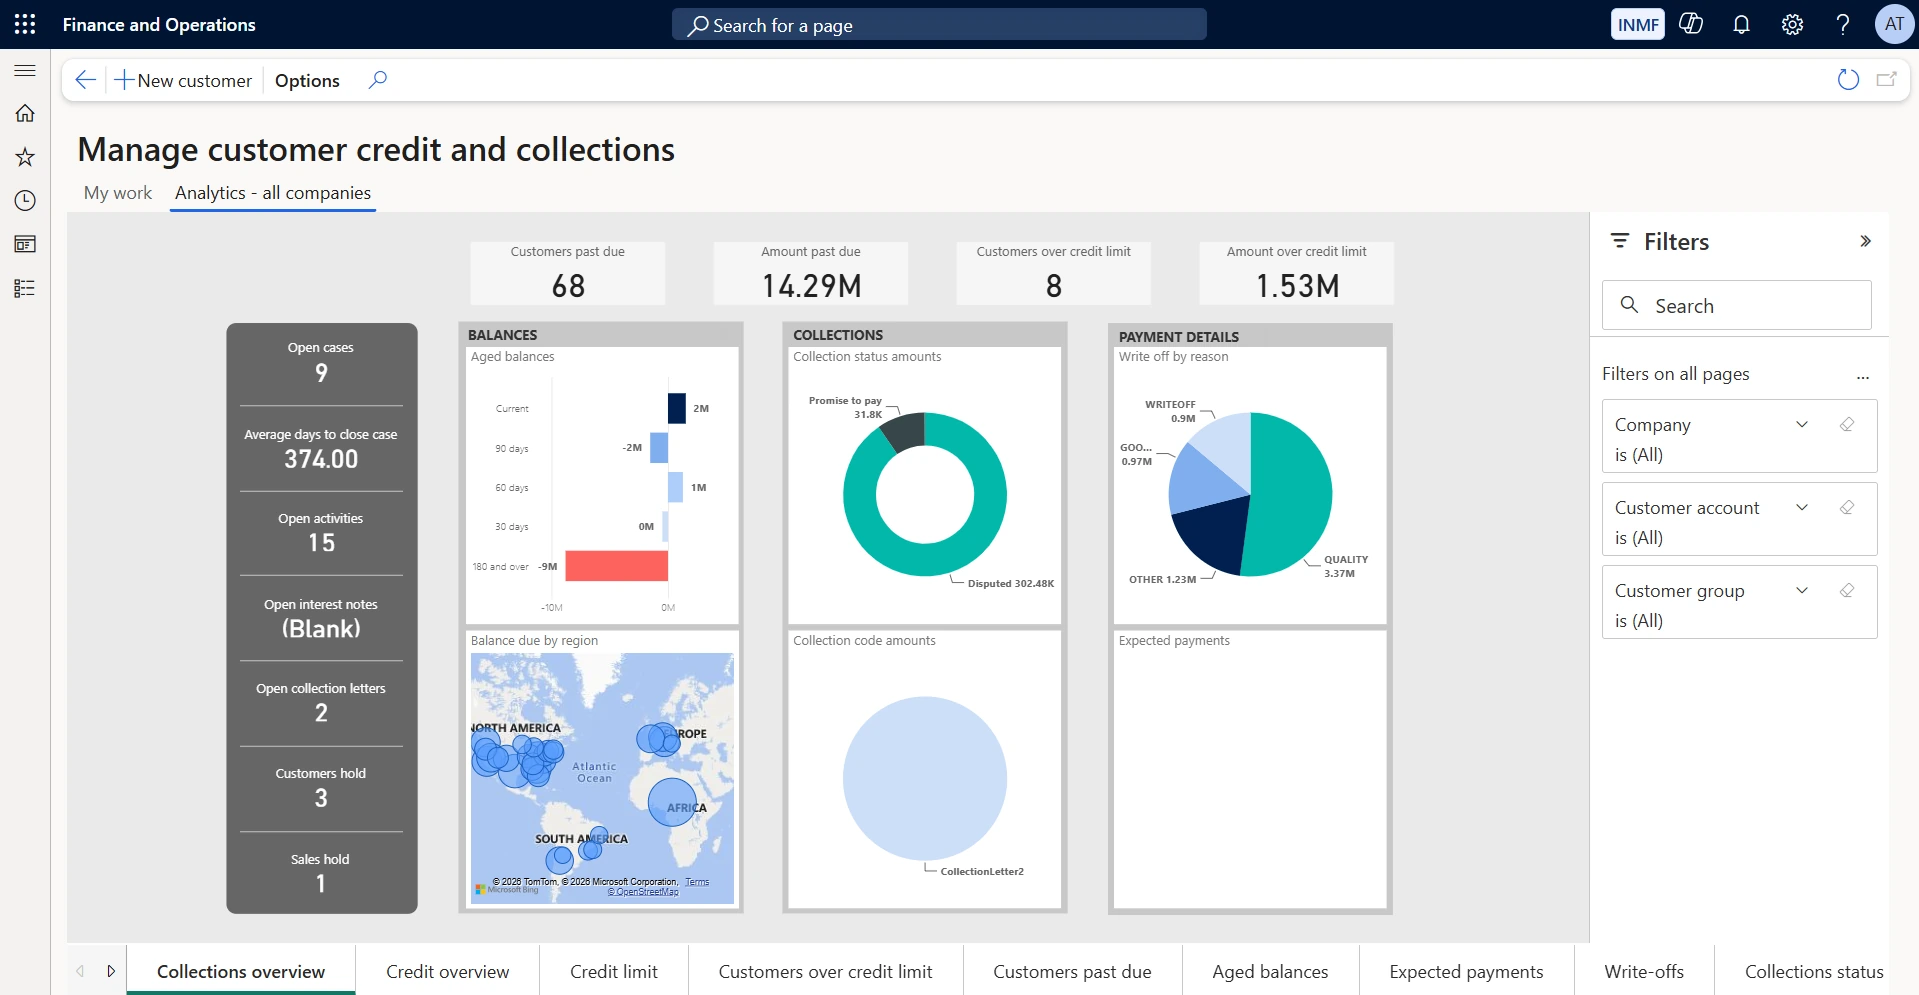Screen dimensions: 1919x995
Task: Click the Filters pane Search field
Action: pos(1737,305)
